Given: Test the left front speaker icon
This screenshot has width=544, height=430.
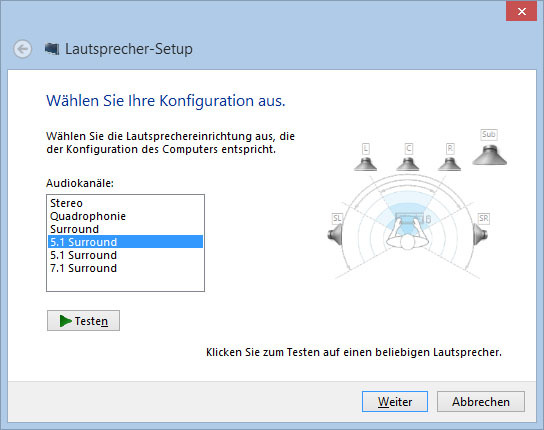Looking at the screenshot, I should (365, 164).
